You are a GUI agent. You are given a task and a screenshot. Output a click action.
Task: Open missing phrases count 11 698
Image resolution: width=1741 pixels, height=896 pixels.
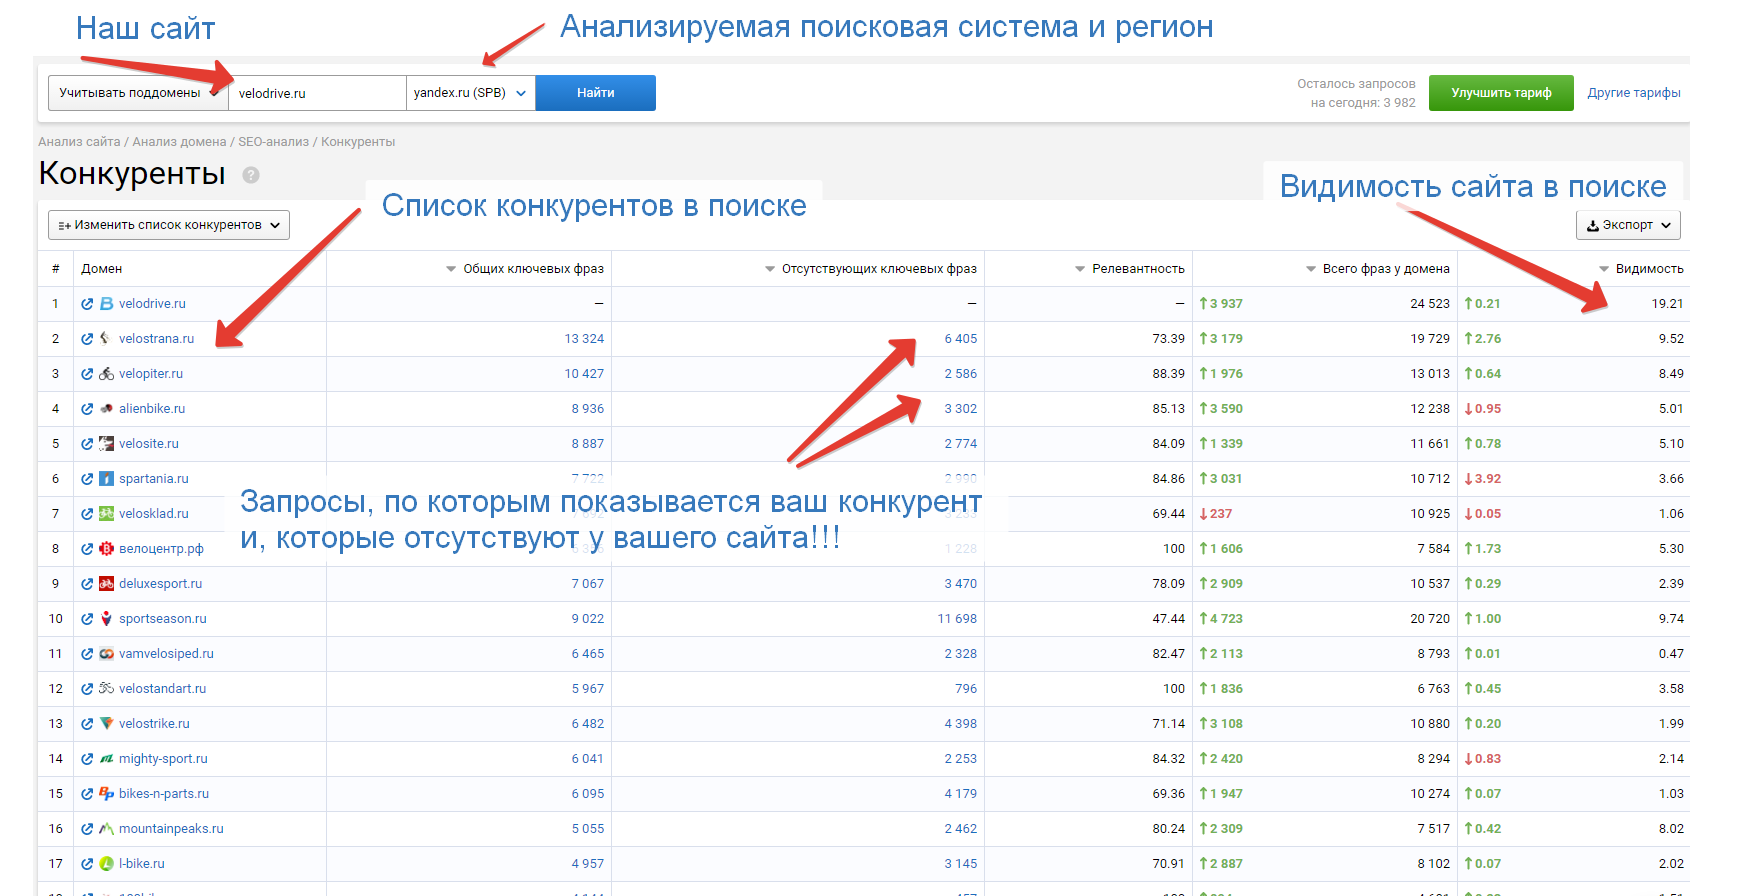pyautogui.click(x=957, y=619)
